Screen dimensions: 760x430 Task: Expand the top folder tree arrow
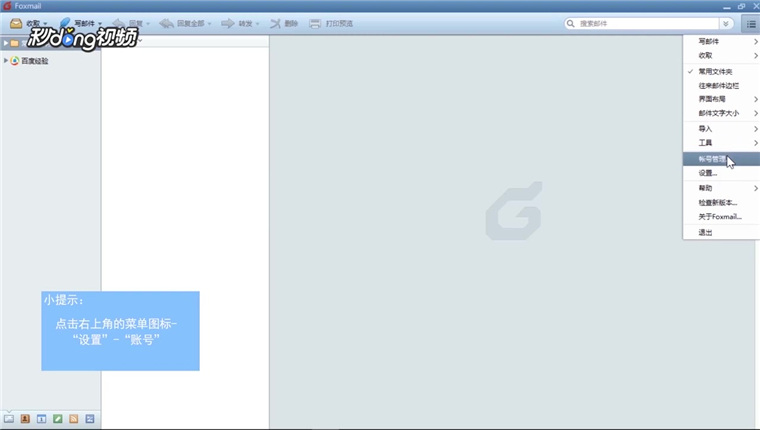[5, 43]
